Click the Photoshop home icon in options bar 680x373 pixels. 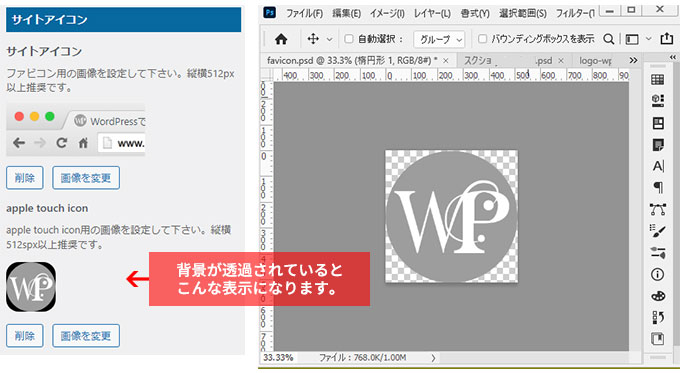pos(281,39)
